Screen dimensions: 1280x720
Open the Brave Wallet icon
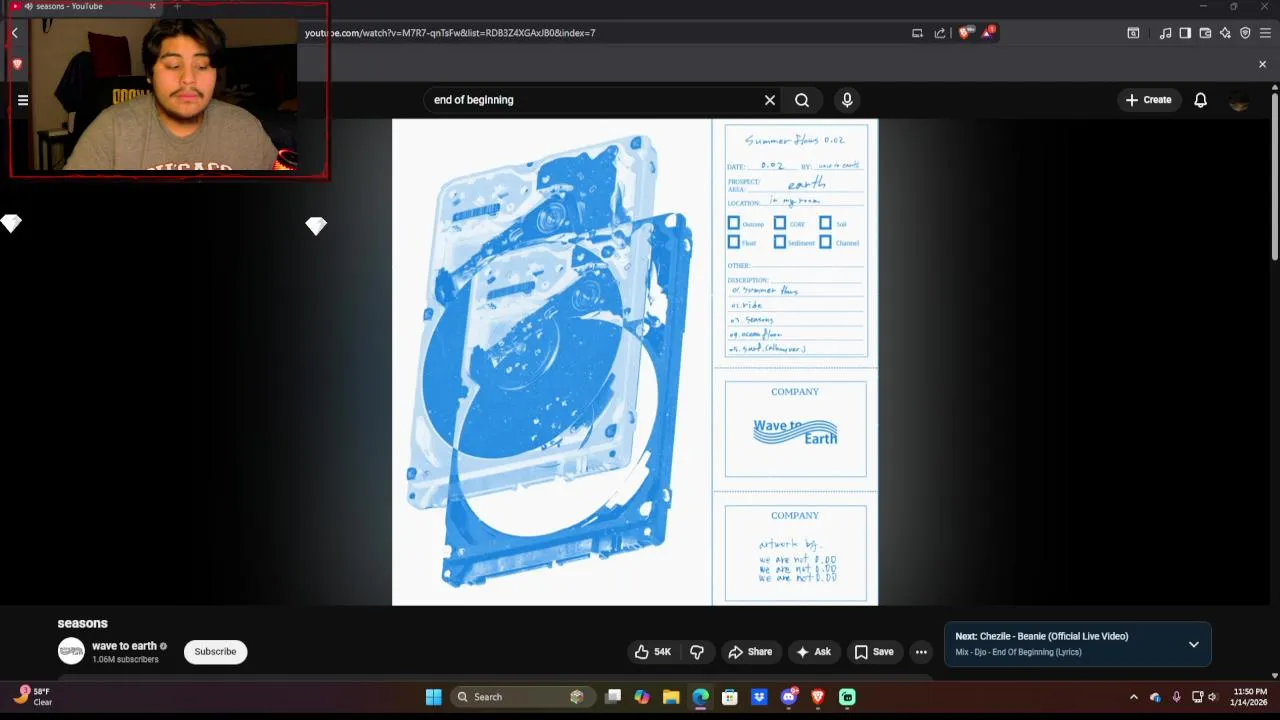[1205, 33]
